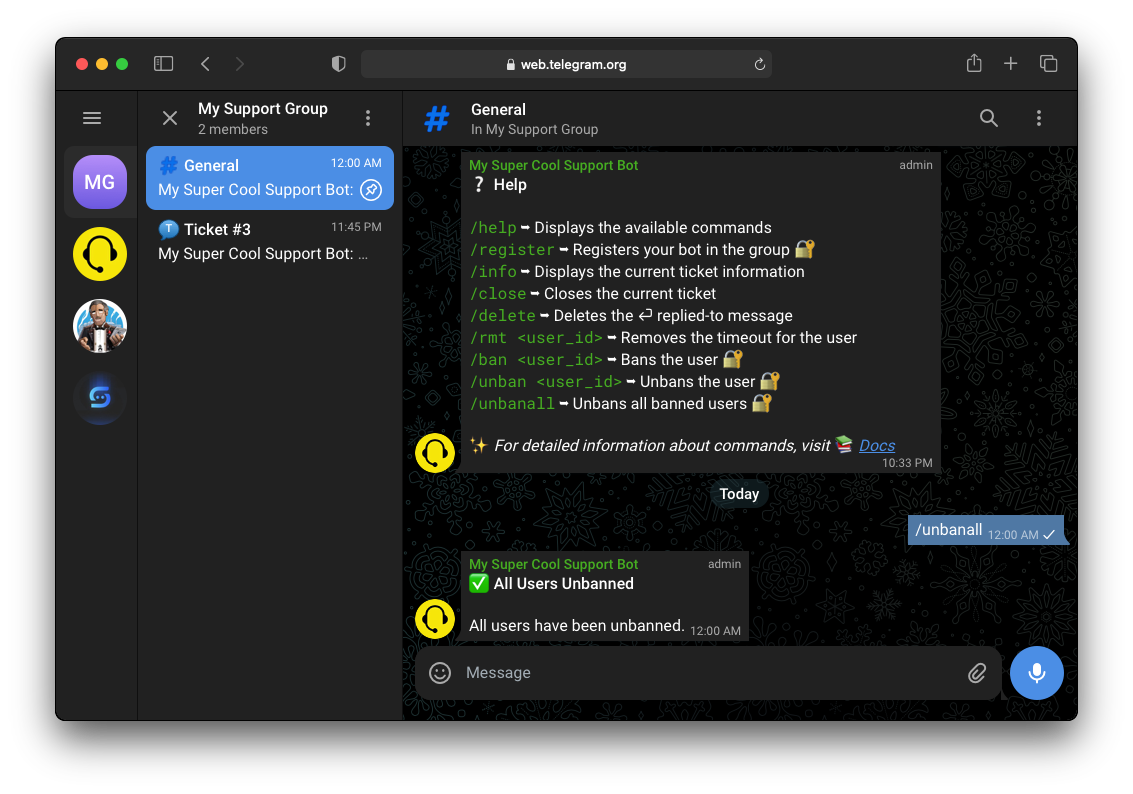This screenshot has height=794, width=1133.
Task: Click the Today date badge
Action: [x=739, y=494]
